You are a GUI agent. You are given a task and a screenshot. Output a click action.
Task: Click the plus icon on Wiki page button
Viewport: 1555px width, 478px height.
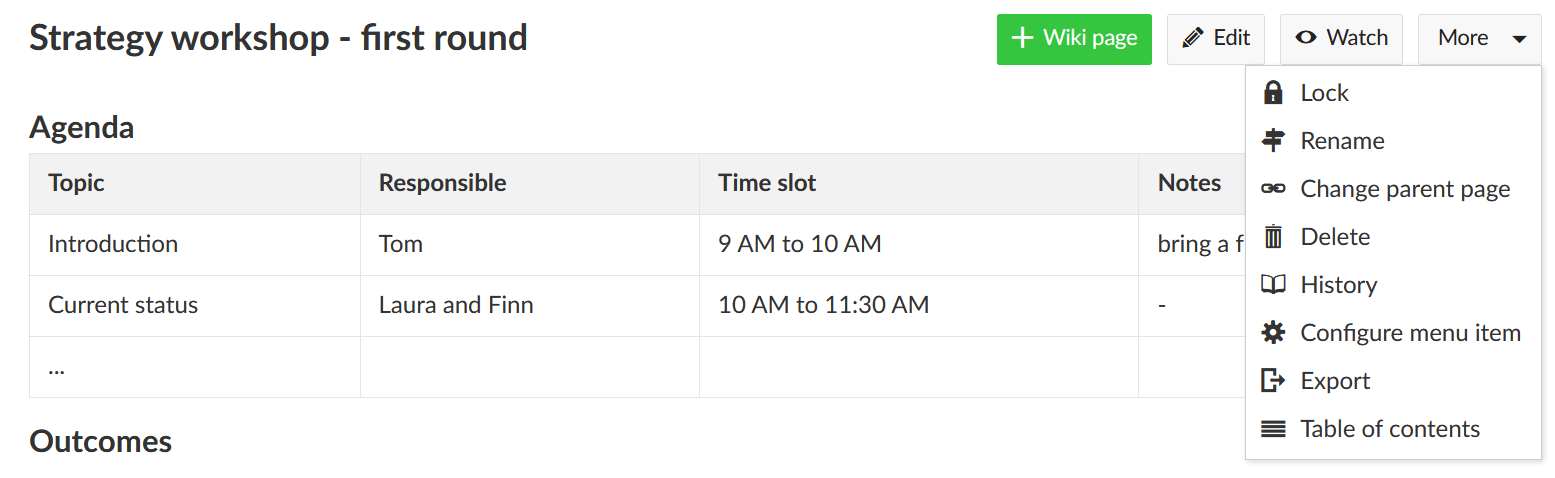pyautogui.click(x=1021, y=39)
